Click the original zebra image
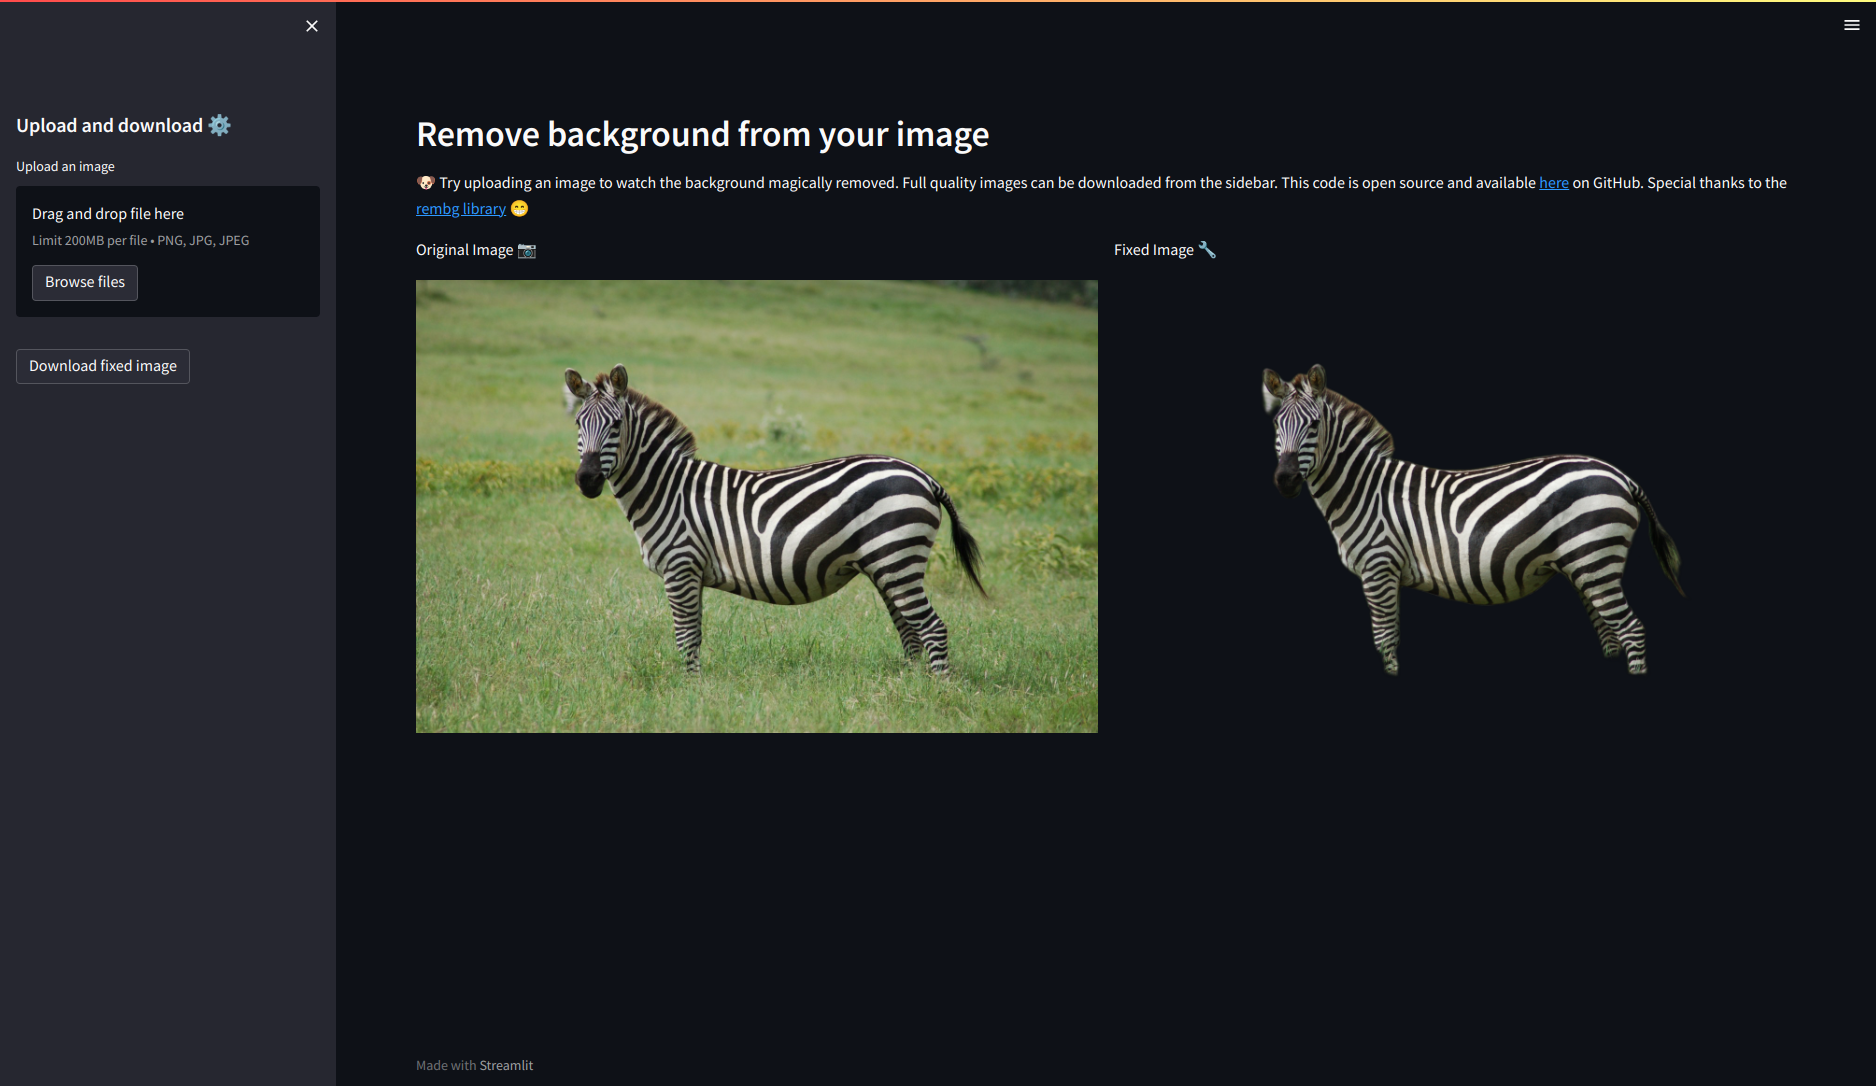Image resolution: width=1876 pixels, height=1086 pixels. [757, 506]
